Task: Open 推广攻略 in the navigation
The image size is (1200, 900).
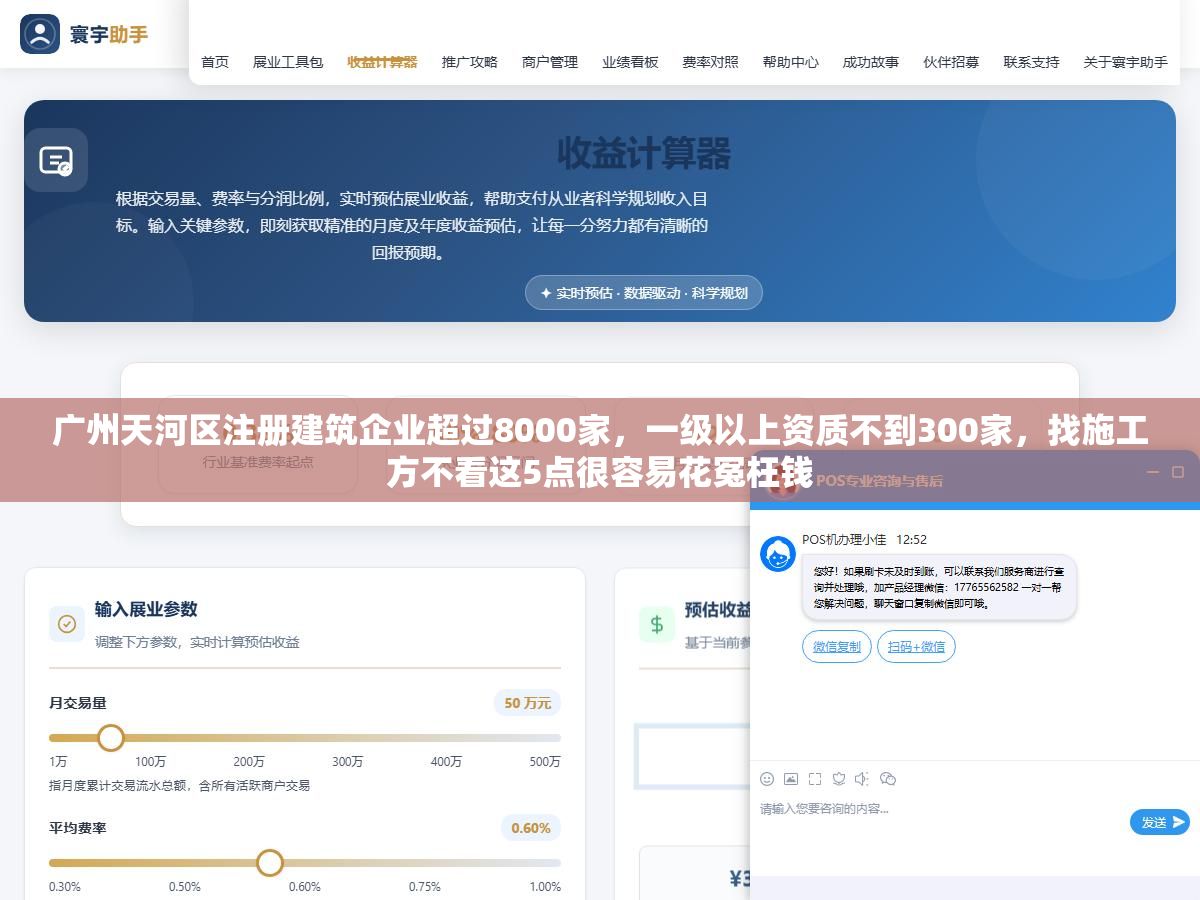Action: pos(470,62)
